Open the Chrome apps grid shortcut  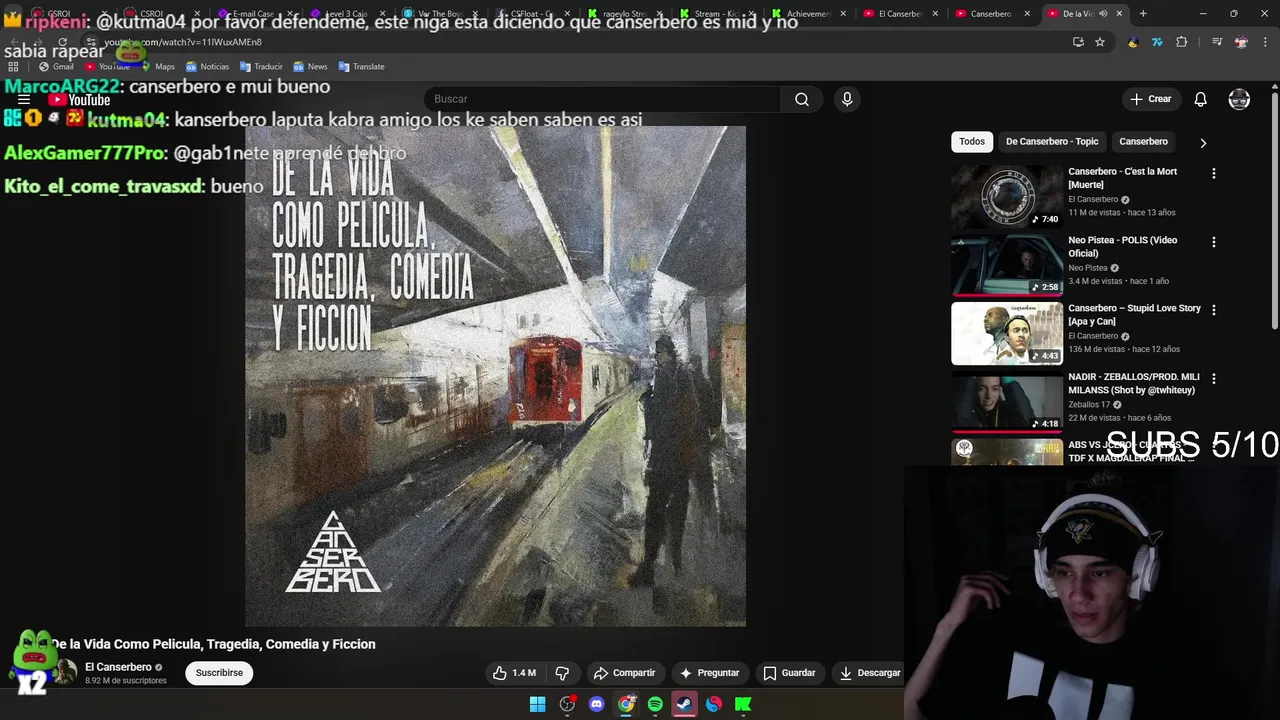click(13, 66)
